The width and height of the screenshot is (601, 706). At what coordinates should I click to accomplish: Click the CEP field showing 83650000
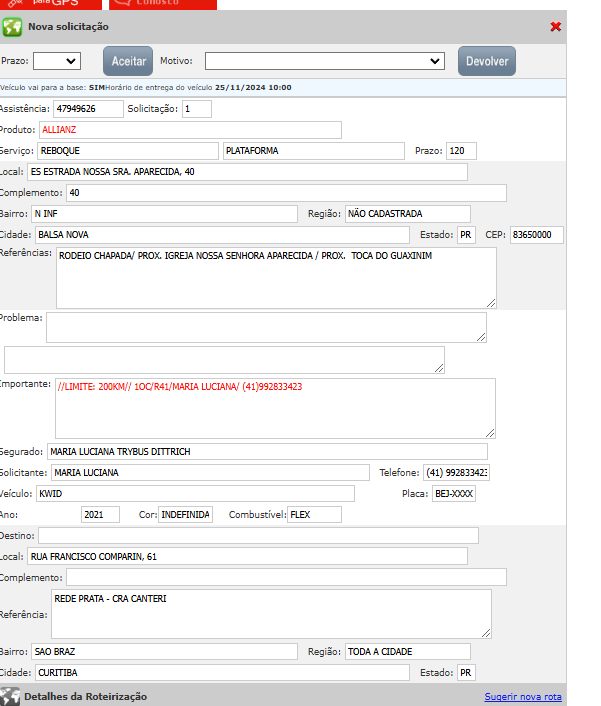[537, 235]
